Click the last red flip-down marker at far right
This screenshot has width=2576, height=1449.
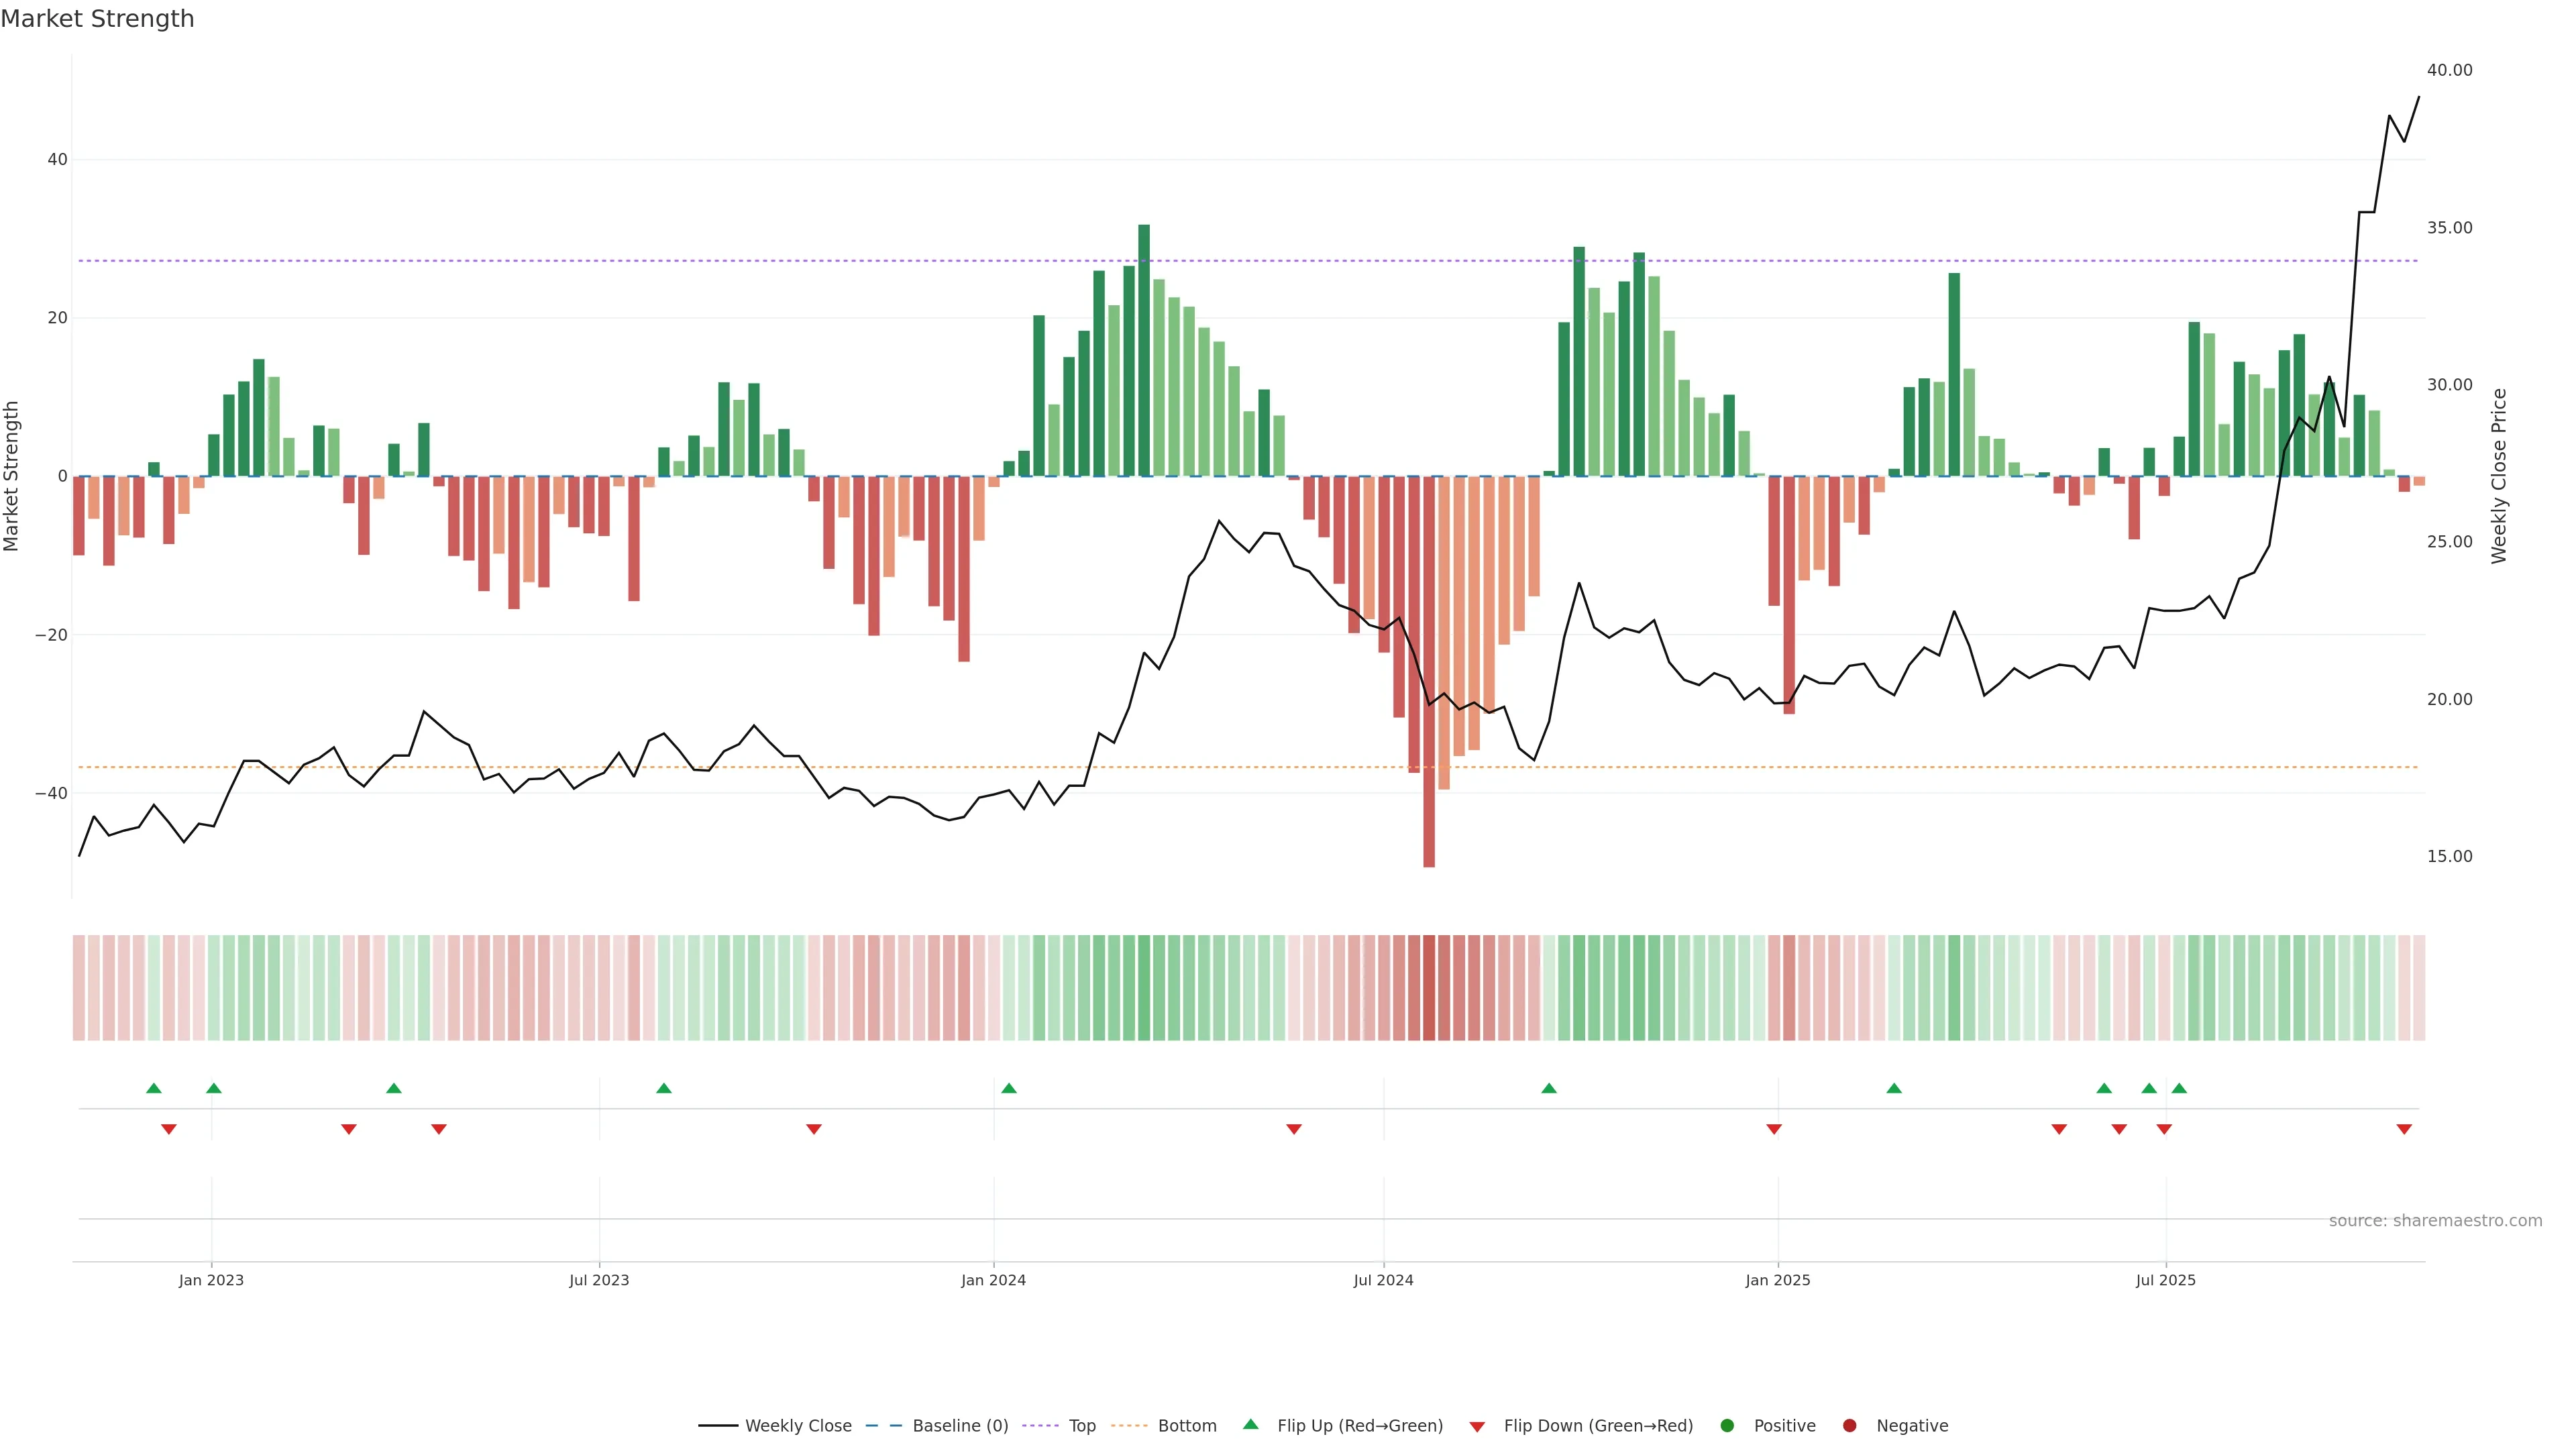[x=2404, y=1129]
